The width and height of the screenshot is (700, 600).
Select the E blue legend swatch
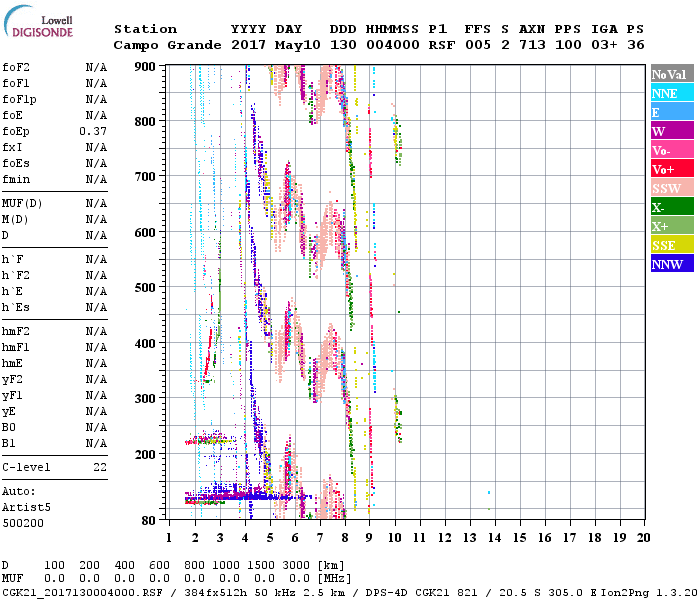[x=672, y=112]
